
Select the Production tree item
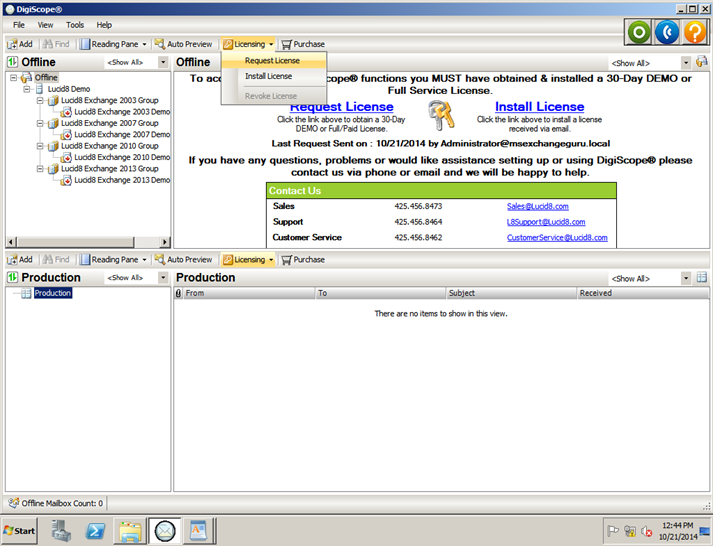tap(53, 293)
